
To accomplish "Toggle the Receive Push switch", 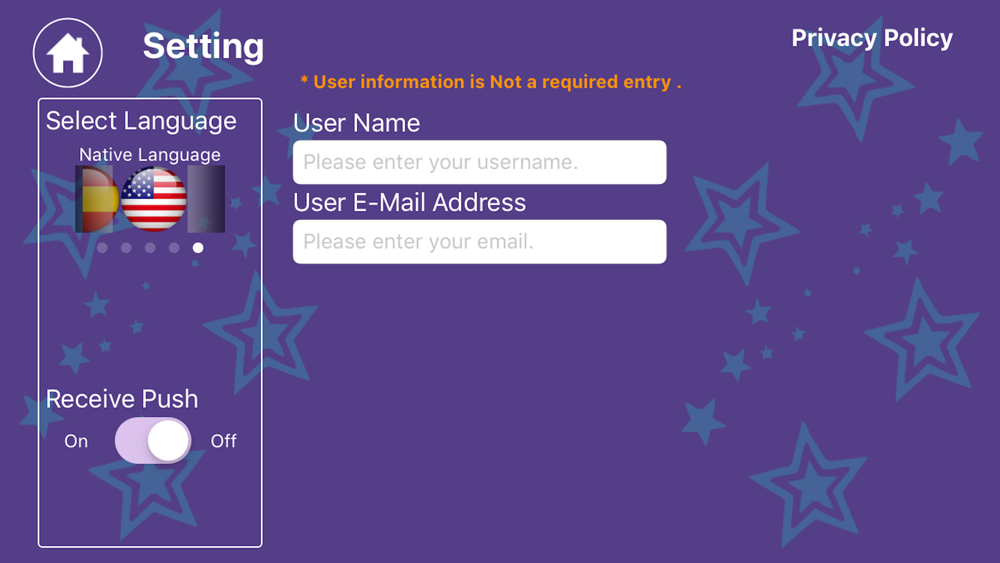I will pos(153,441).
